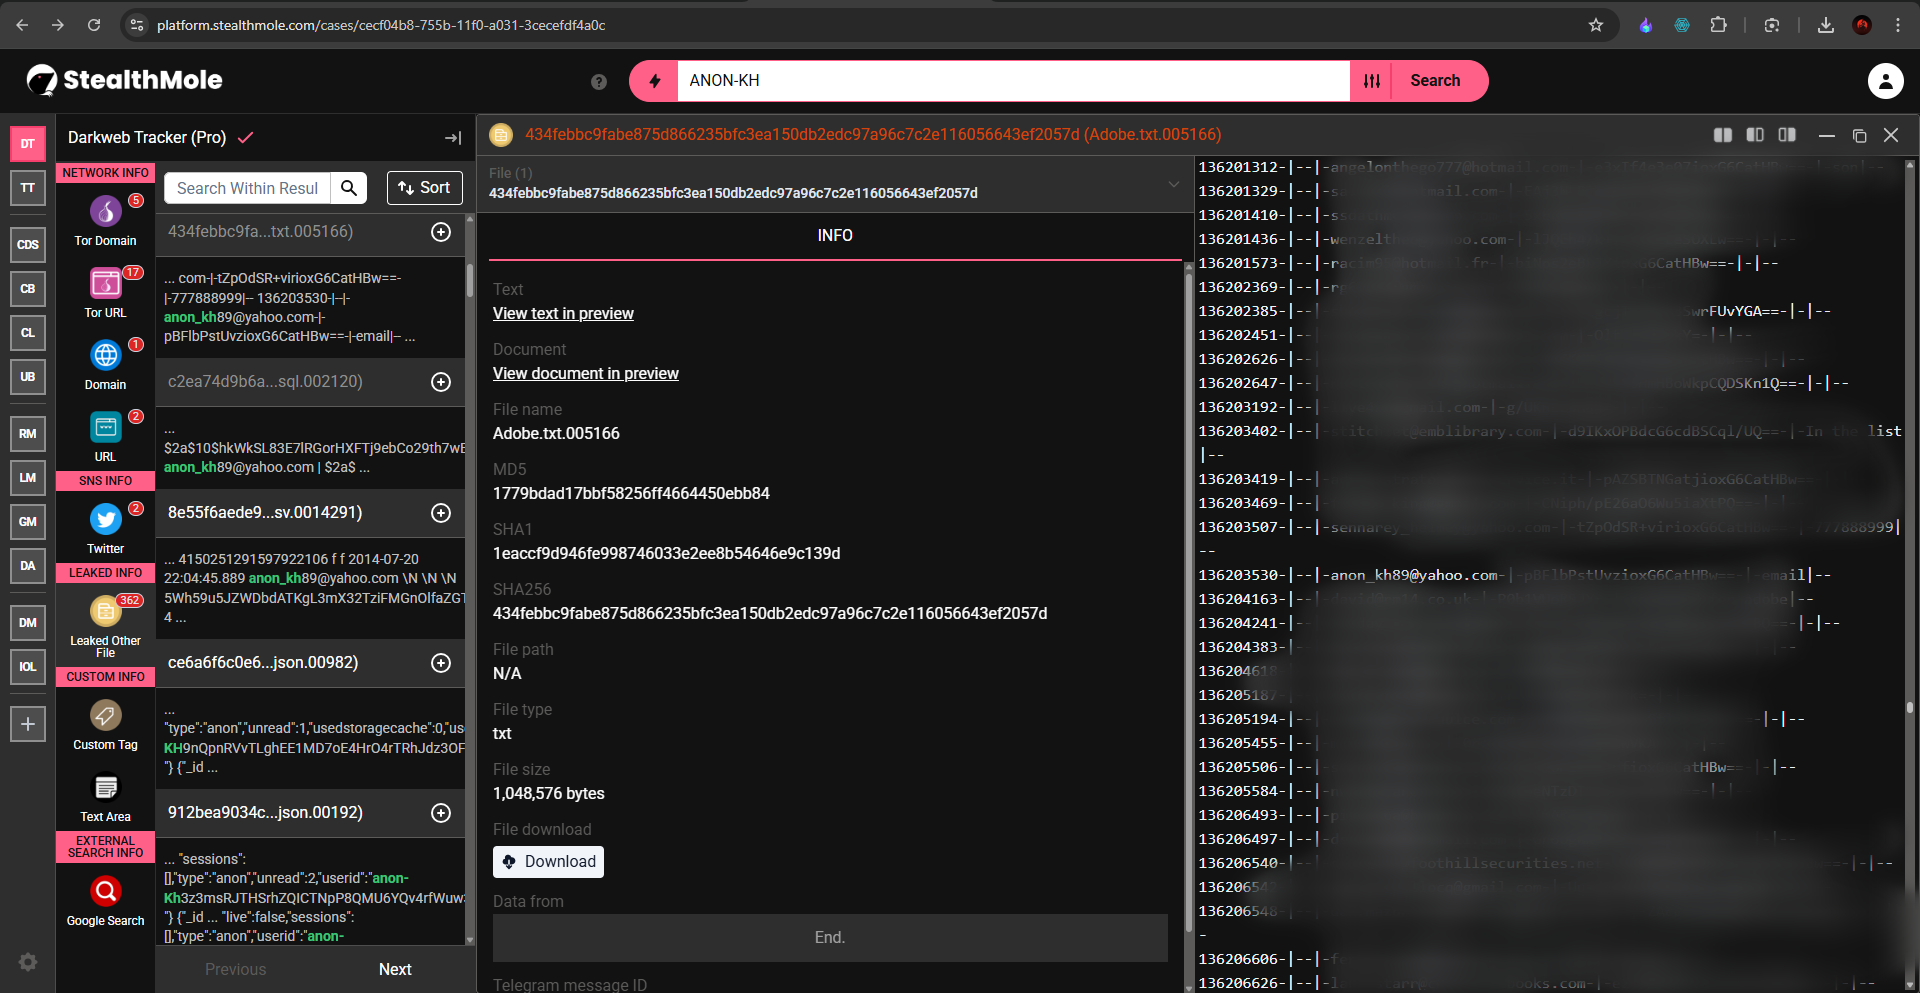Viewport: 1920px width, 993px height.
Task: Expand result c2ea74d9b6a...sql.002120 plus
Action: (441, 382)
